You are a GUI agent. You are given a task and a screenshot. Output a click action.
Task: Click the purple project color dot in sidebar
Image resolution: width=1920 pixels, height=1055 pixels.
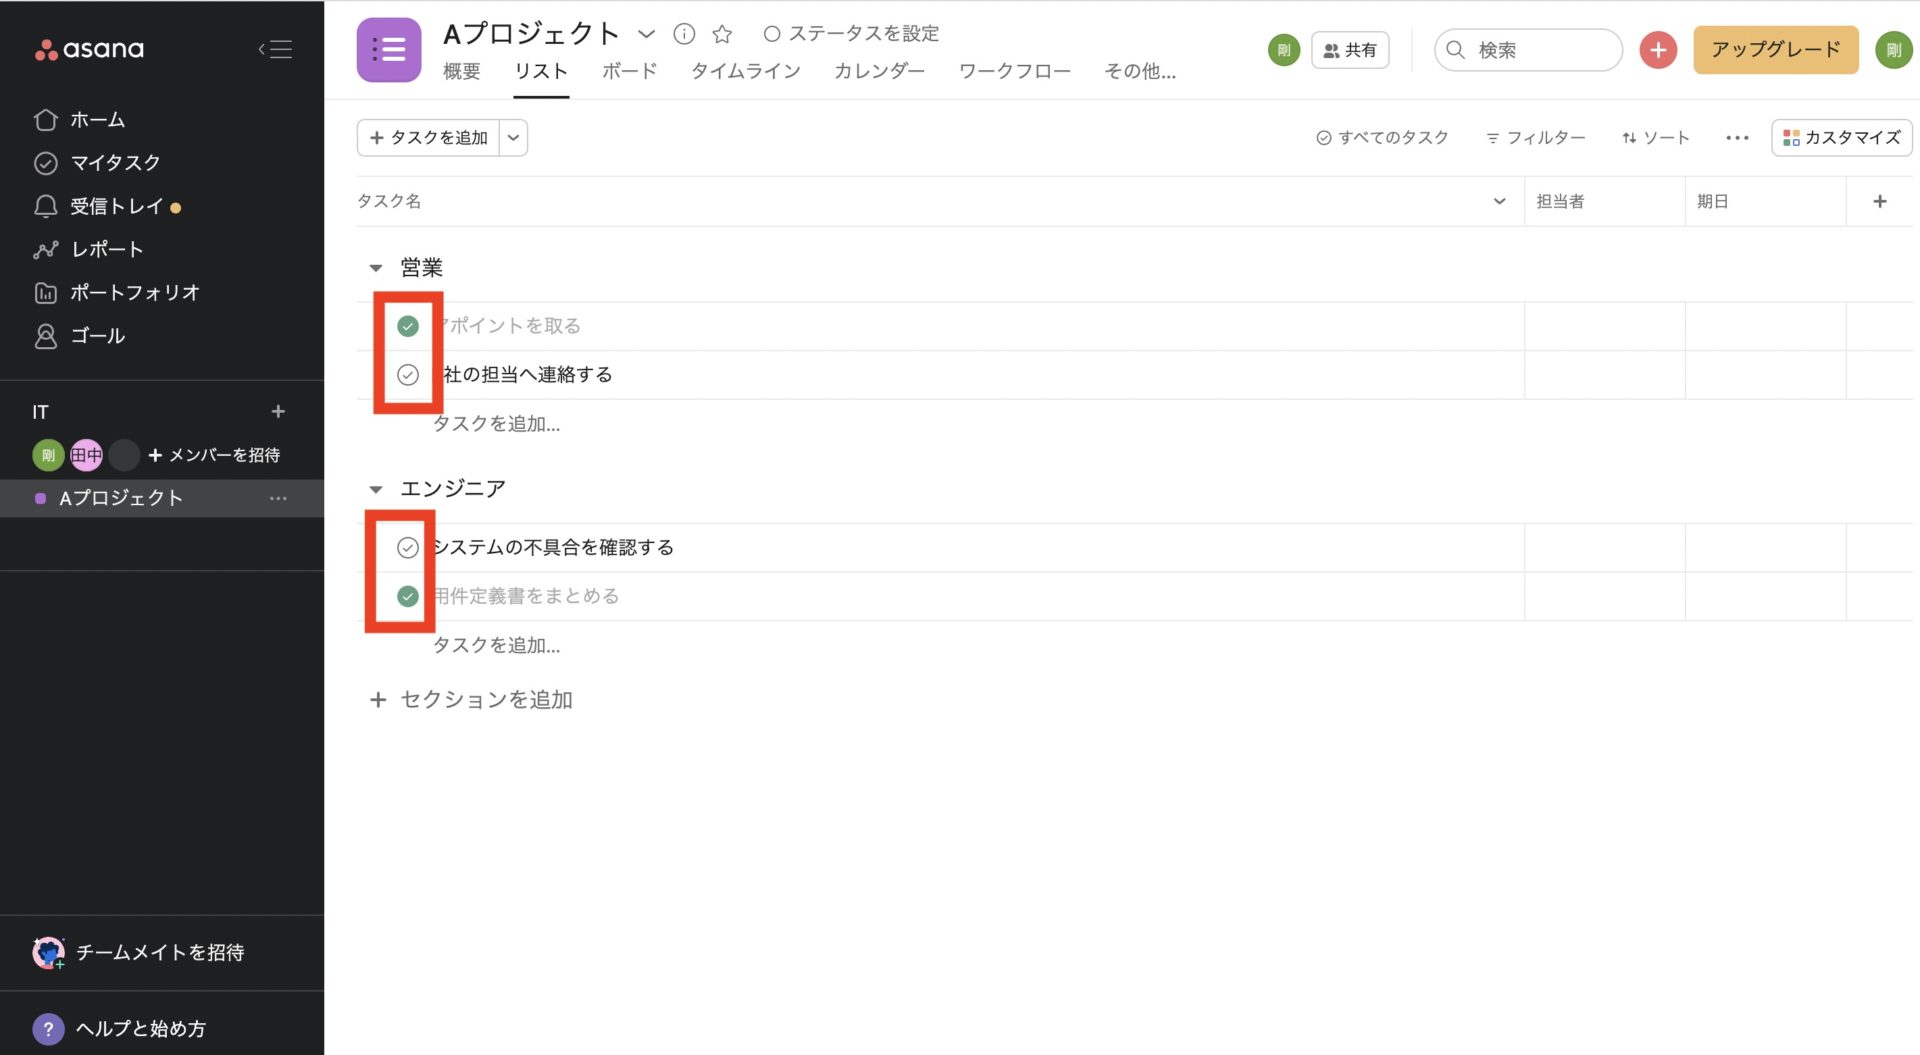pyautogui.click(x=41, y=497)
